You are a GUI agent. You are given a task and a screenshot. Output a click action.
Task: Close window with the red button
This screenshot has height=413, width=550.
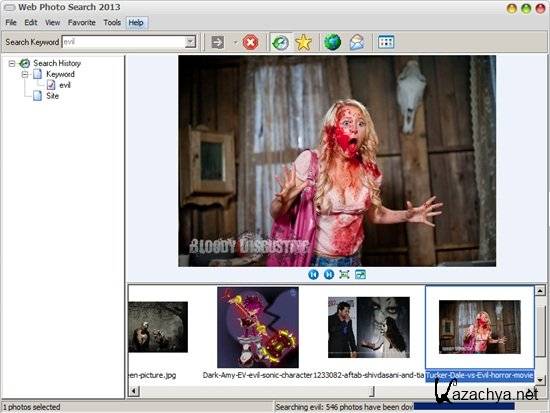[x=540, y=8]
